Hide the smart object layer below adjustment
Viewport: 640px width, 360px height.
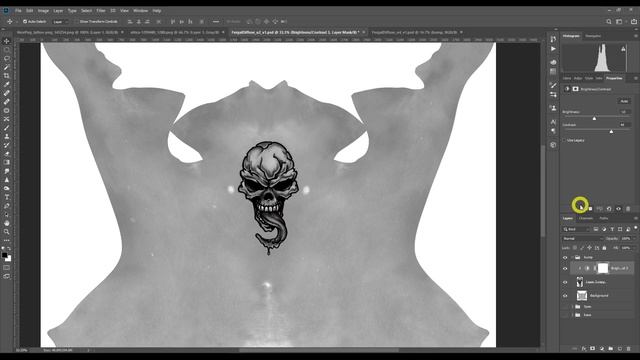pyautogui.click(x=565, y=282)
